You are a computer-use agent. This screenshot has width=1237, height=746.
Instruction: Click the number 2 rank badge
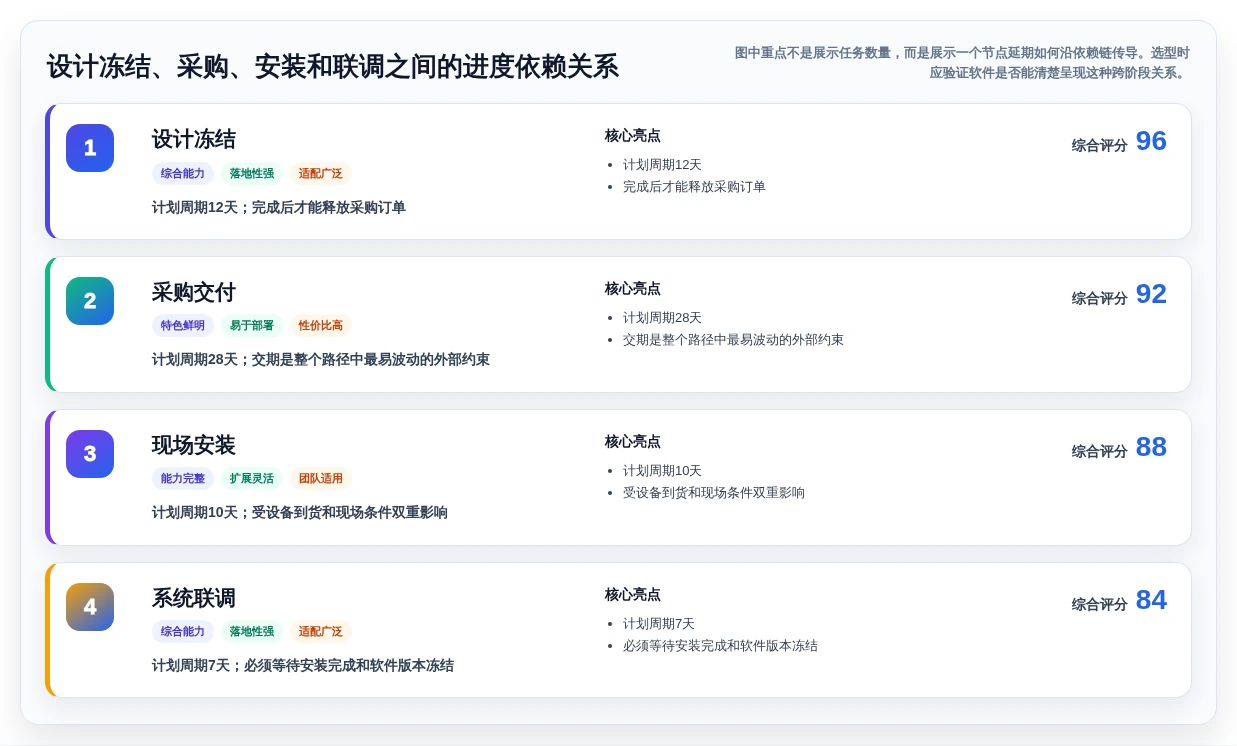(x=90, y=301)
